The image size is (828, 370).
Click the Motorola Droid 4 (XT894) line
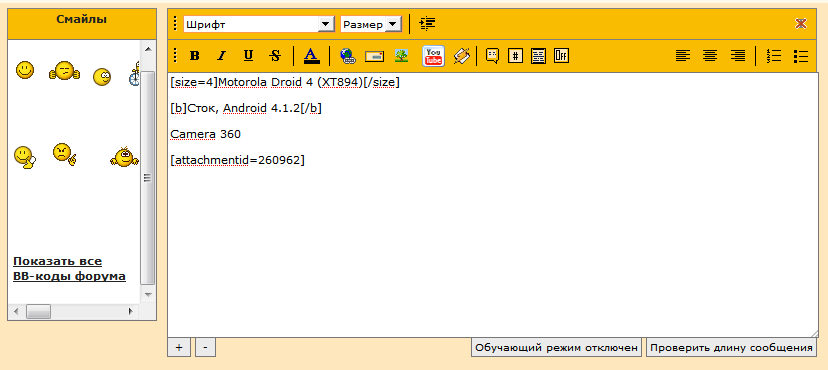[285, 83]
